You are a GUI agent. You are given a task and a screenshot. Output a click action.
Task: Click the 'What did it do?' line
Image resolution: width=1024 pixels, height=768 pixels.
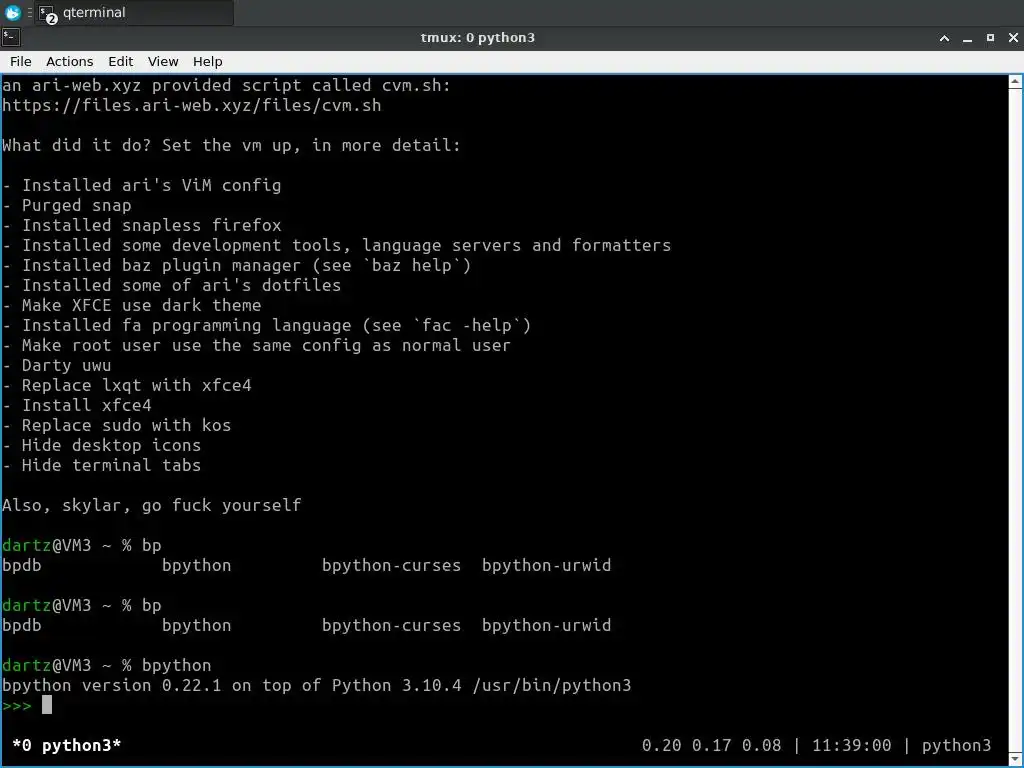tap(231, 145)
